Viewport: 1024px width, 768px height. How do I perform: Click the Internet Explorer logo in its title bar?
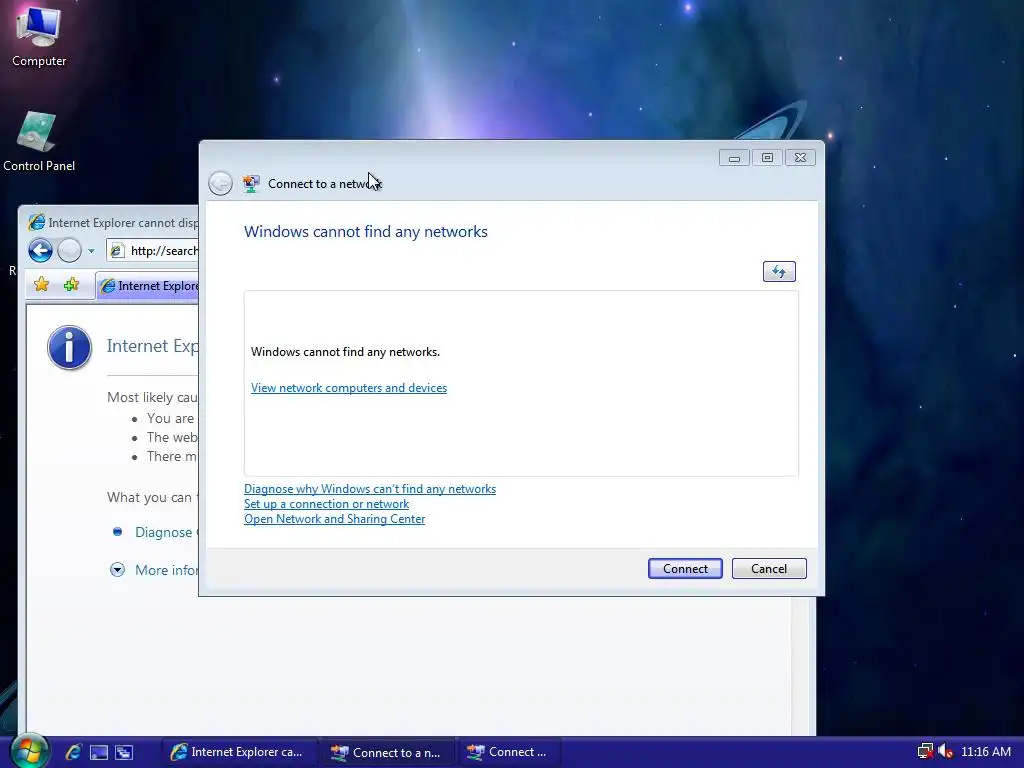pyautogui.click(x=37, y=223)
